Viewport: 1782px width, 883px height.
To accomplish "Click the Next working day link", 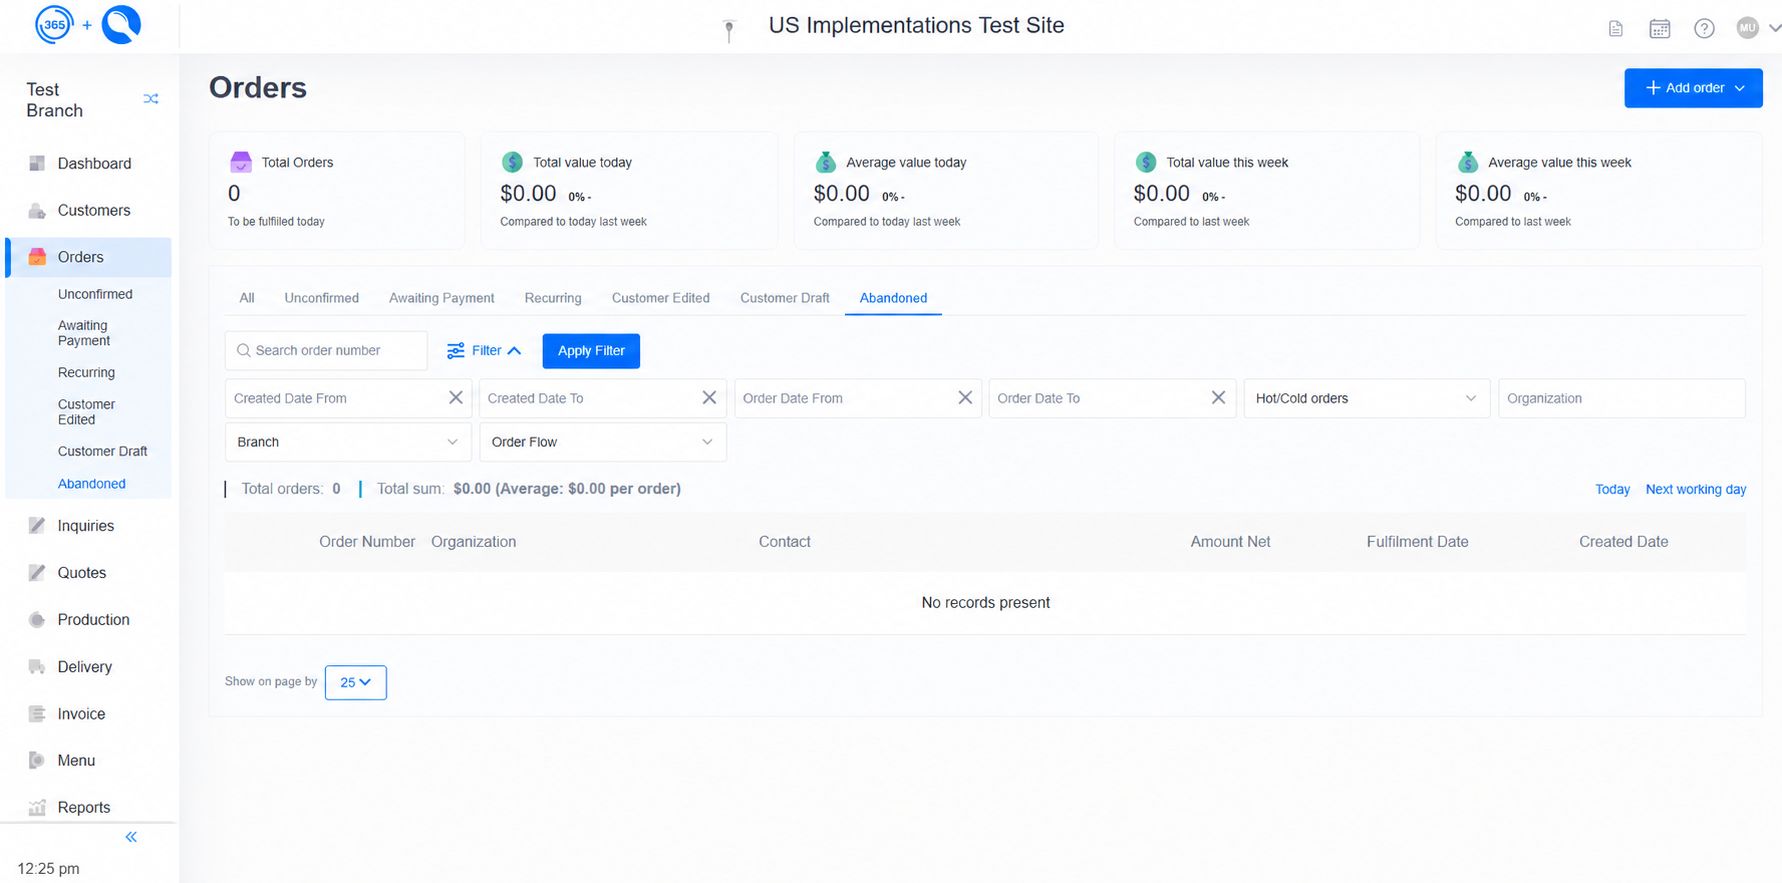I will pyautogui.click(x=1696, y=489).
